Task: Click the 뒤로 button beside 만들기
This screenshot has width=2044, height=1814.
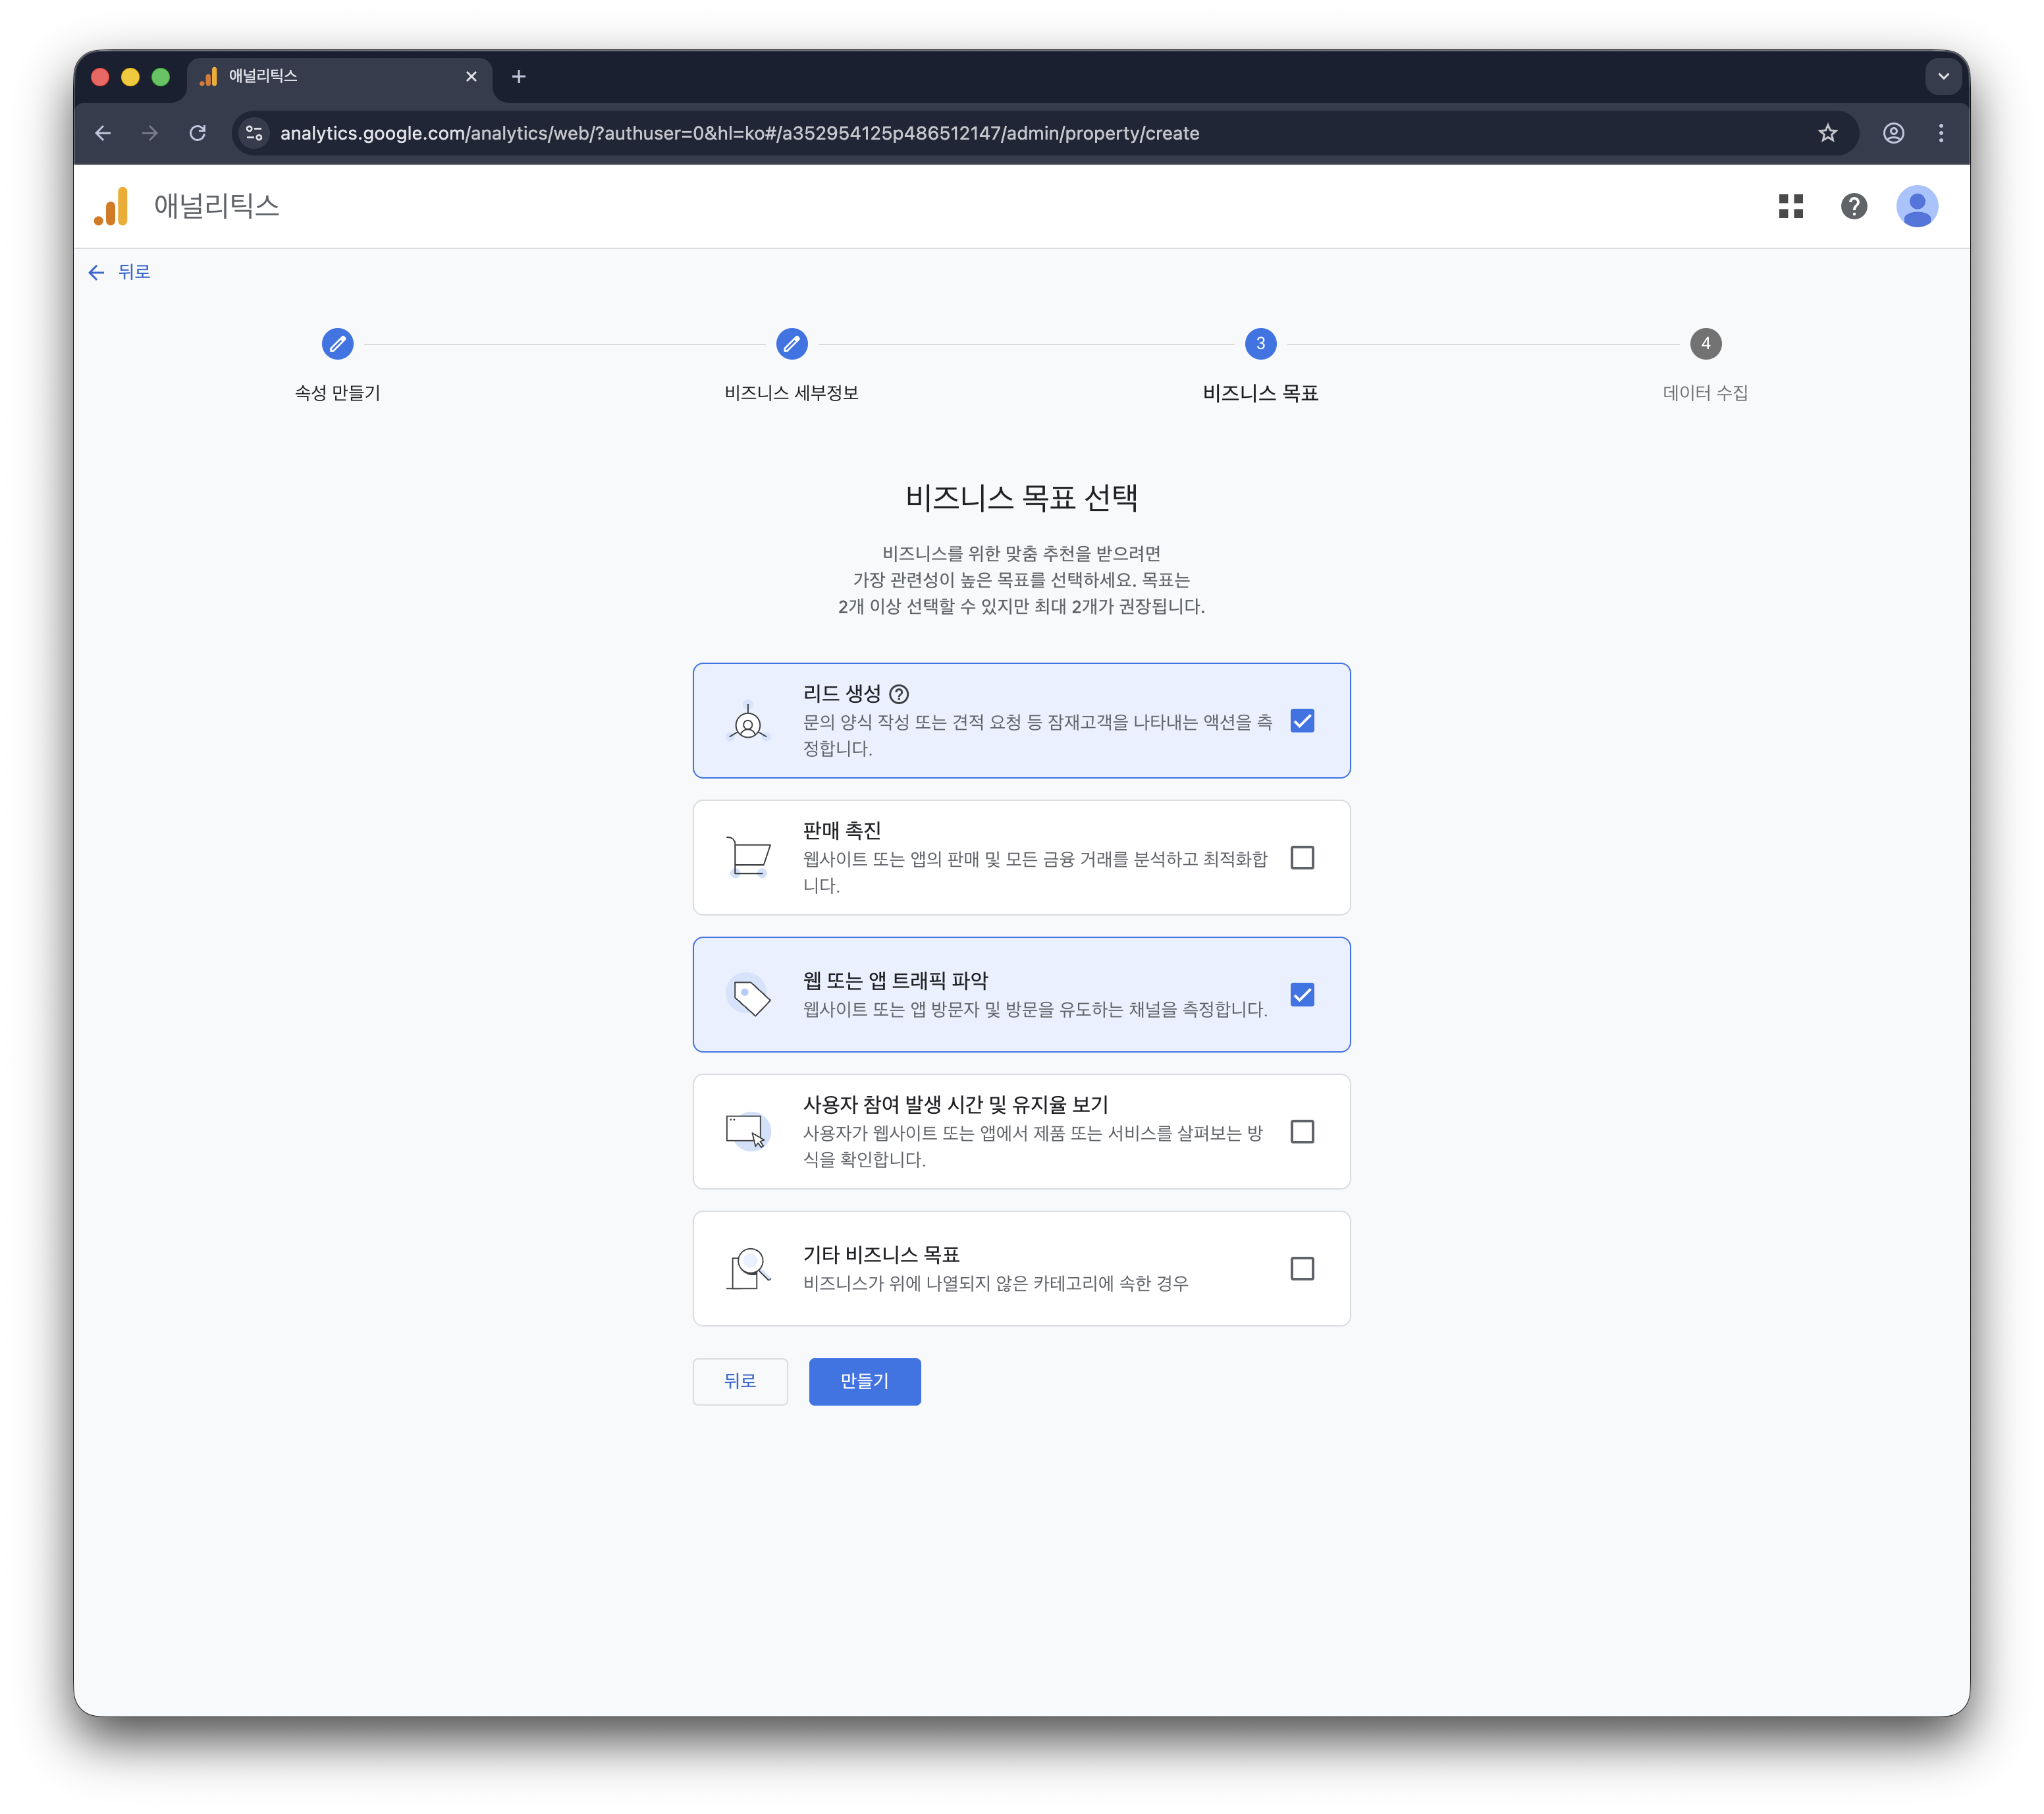Action: coord(739,1381)
